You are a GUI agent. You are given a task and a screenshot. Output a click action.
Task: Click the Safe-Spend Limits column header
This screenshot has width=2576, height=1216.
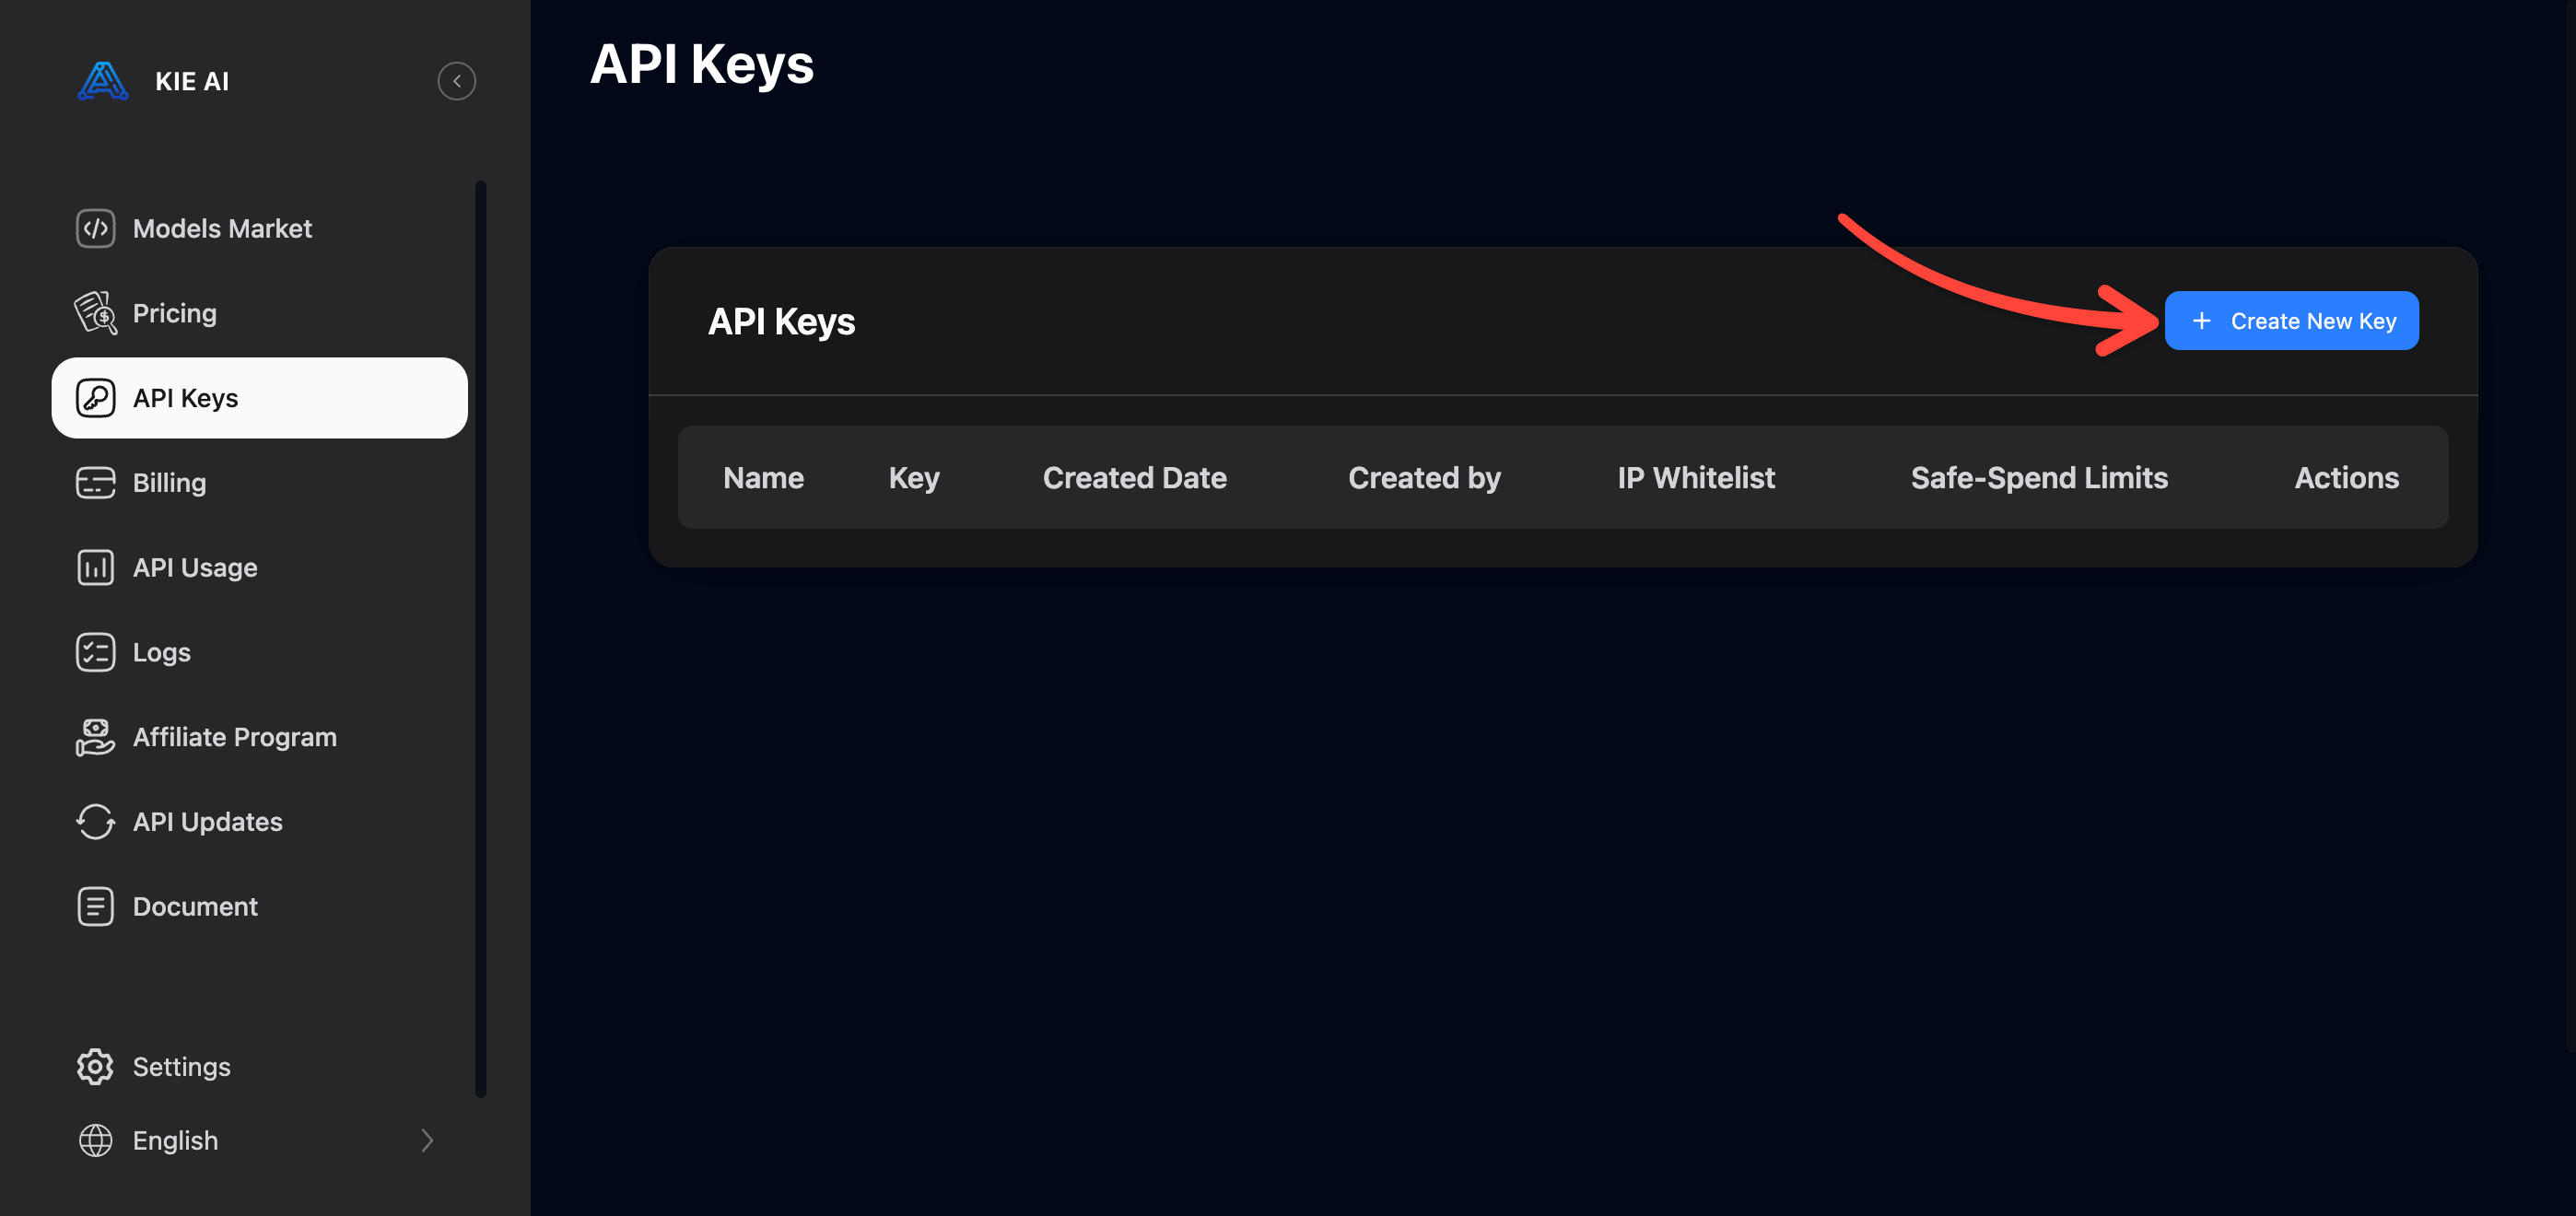(2039, 478)
